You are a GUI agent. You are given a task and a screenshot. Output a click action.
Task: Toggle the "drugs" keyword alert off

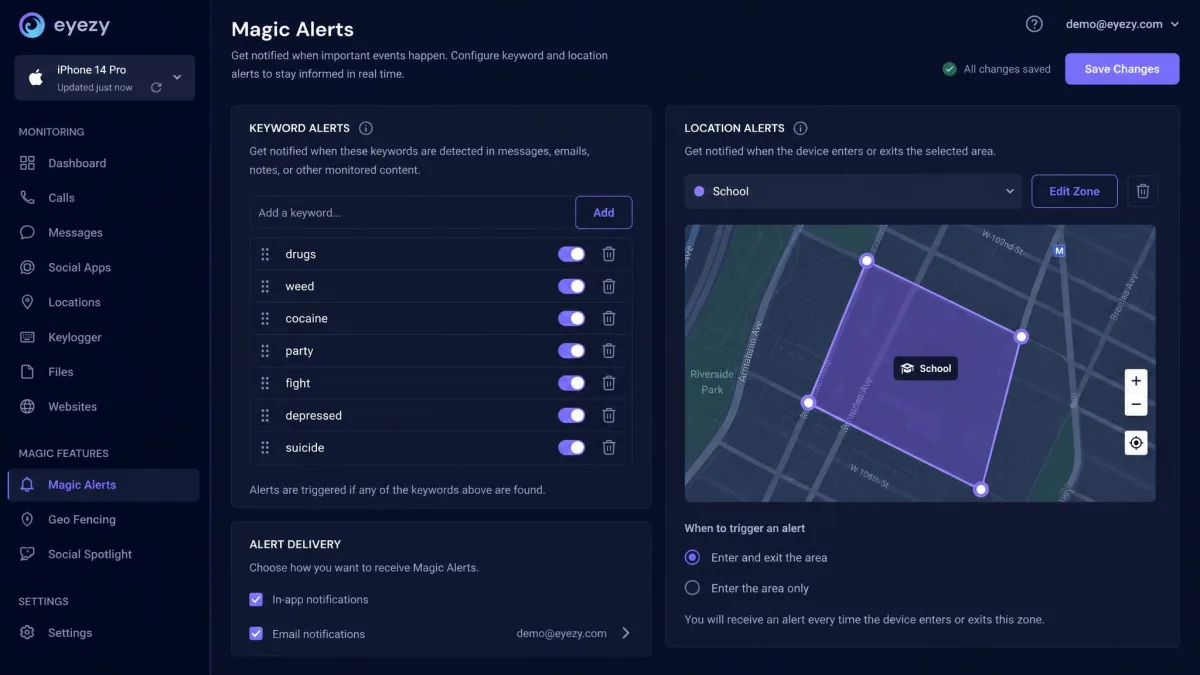click(571, 254)
